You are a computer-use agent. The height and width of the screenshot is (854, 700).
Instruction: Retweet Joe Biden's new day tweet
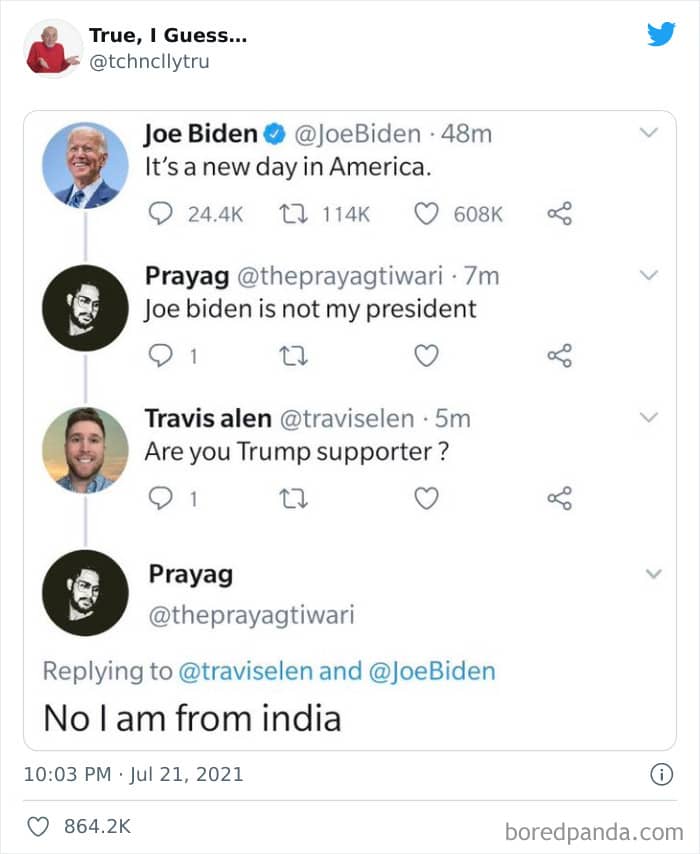click(x=297, y=213)
